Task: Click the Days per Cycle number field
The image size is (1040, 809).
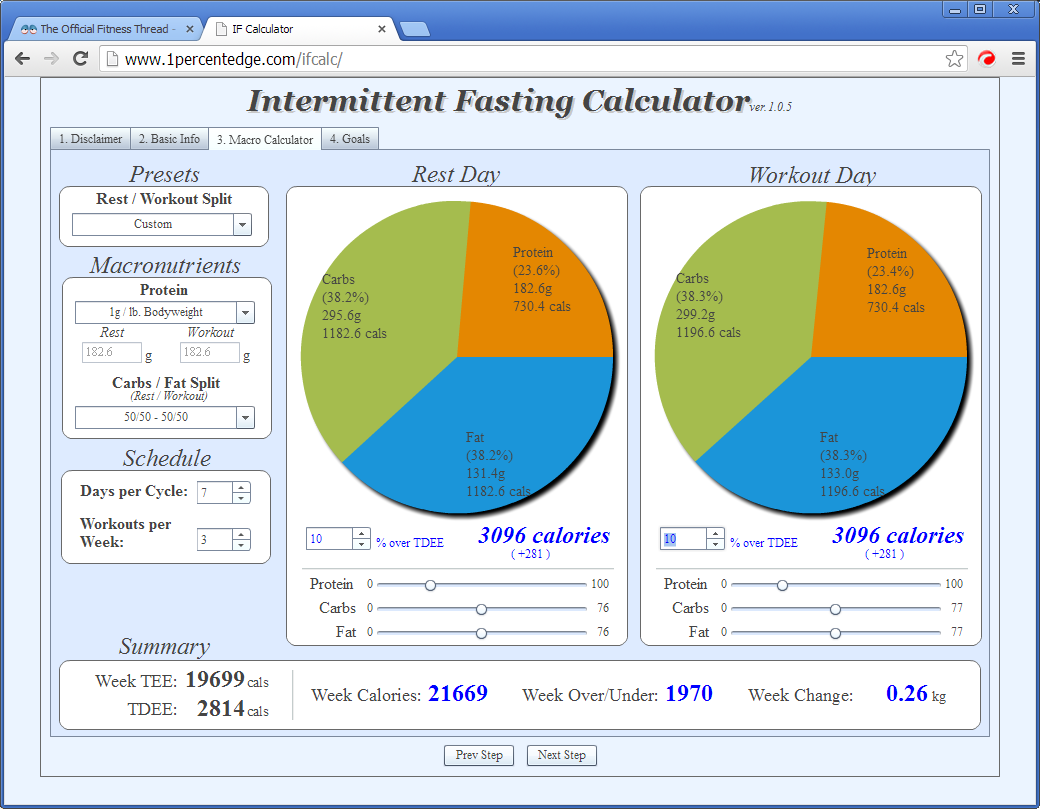Action: 214,493
